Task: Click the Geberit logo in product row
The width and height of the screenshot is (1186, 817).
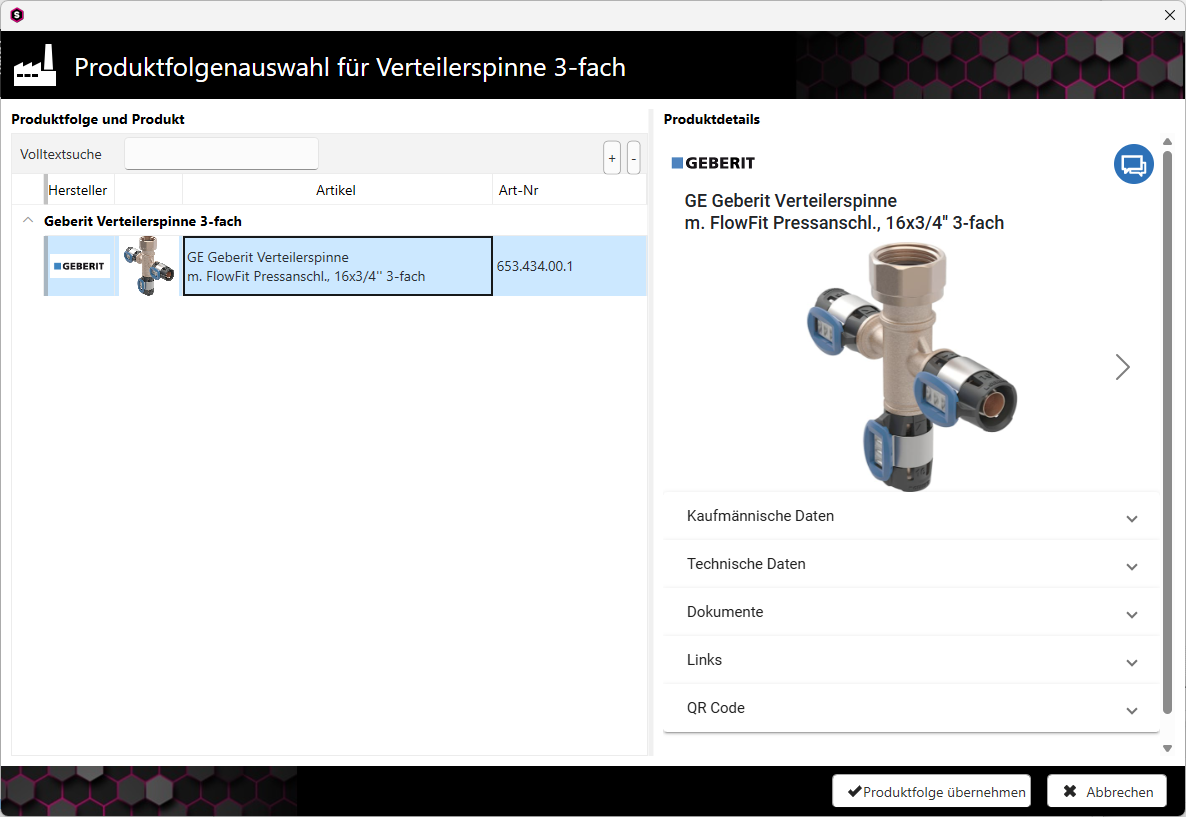Action: [x=79, y=266]
